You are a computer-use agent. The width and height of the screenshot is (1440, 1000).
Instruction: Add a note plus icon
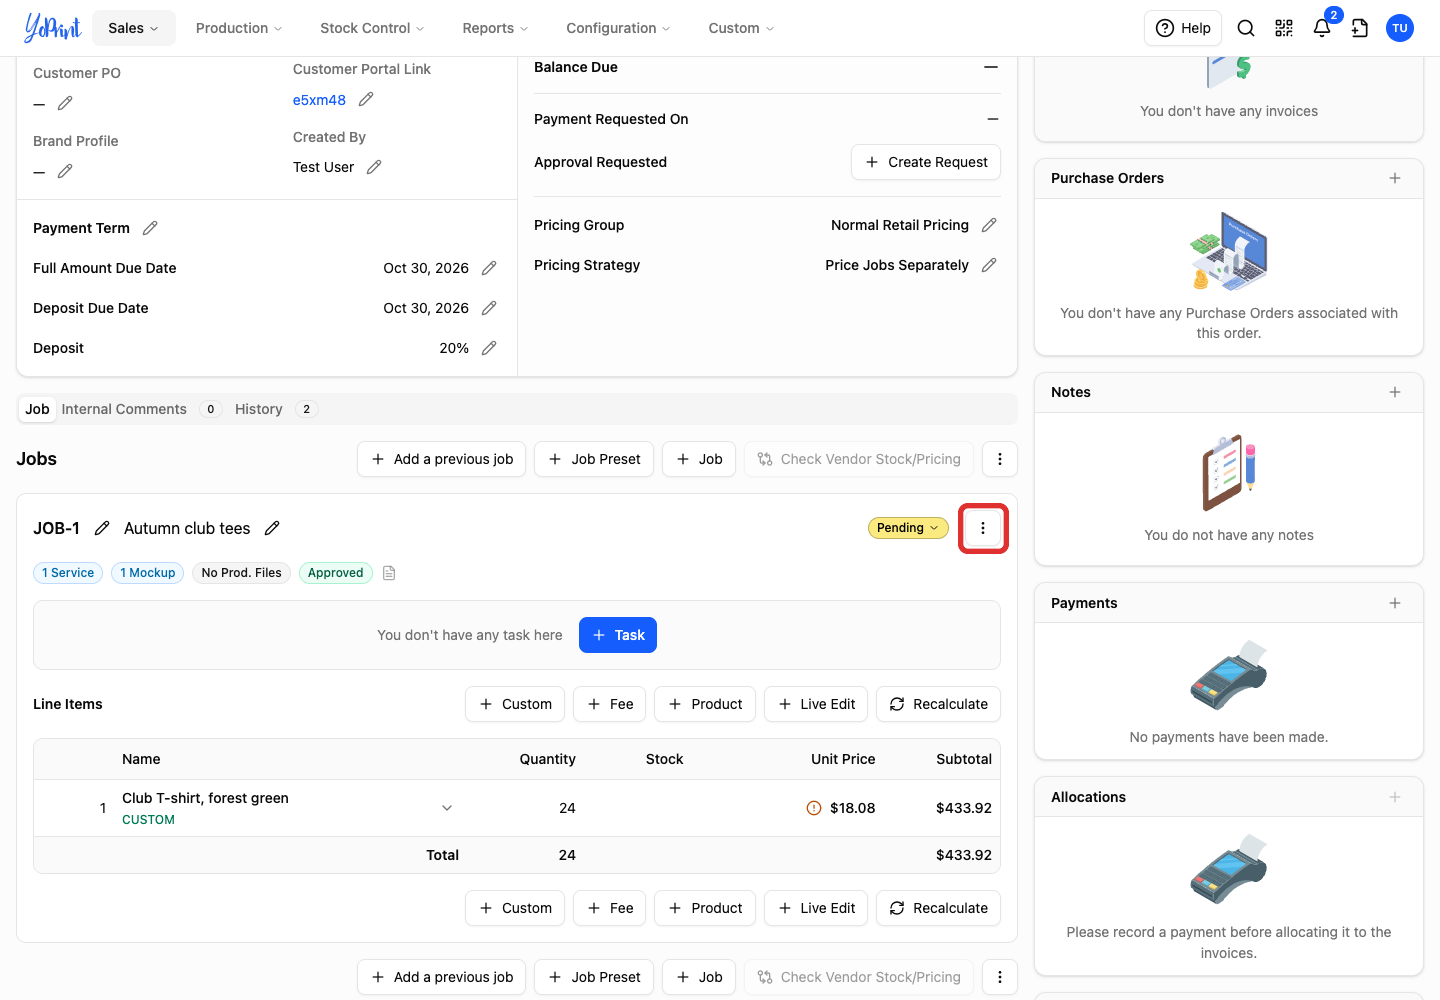[x=1395, y=392]
